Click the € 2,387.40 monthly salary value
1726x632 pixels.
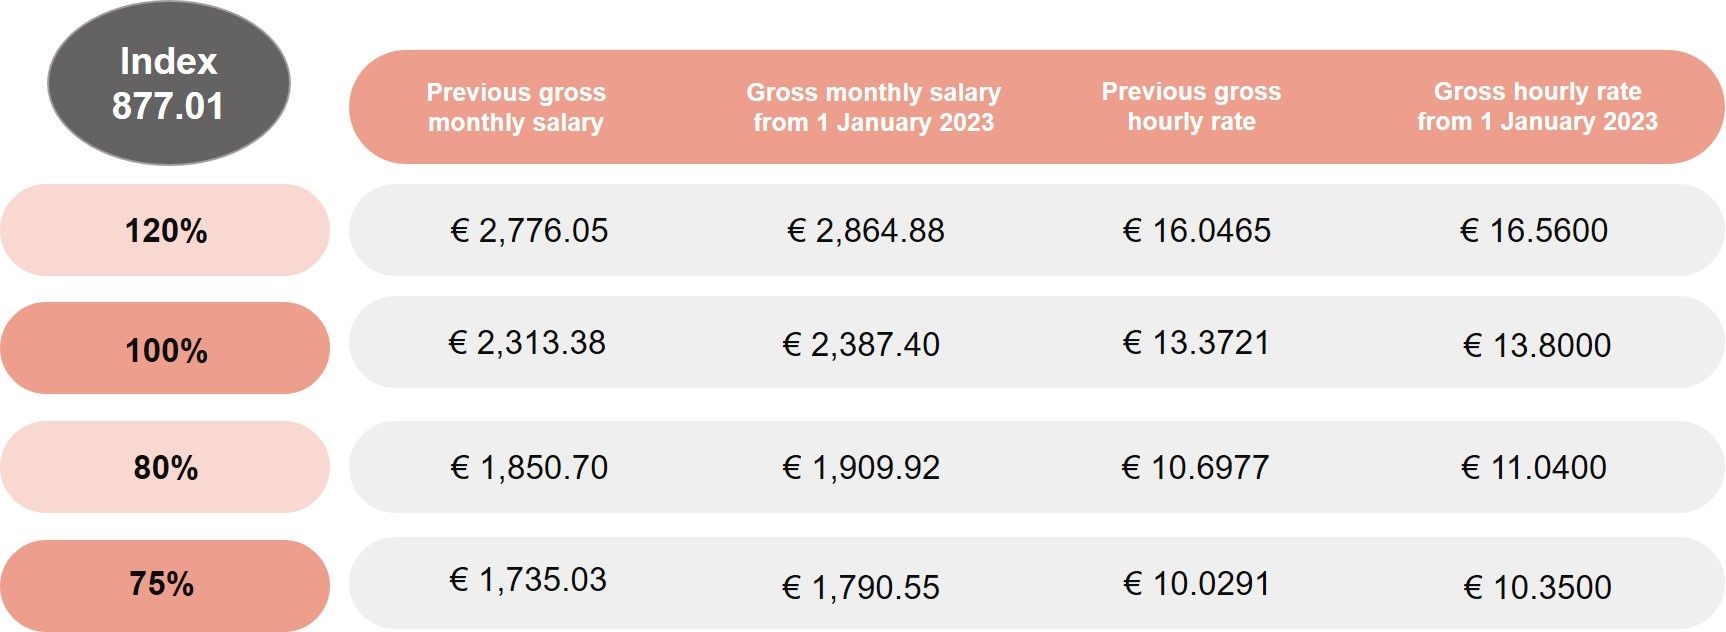point(861,345)
